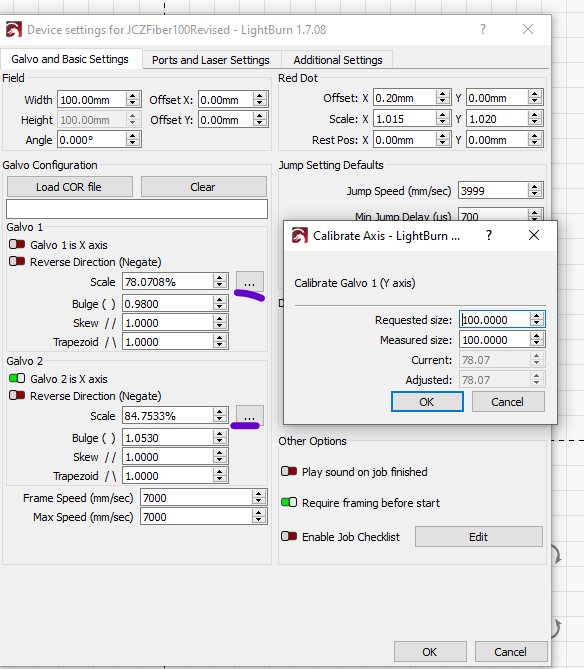Viewport: 584px width, 669px height.
Task: Switch to Ports and Laser Settings tab
Action: pyautogui.click(x=211, y=60)
